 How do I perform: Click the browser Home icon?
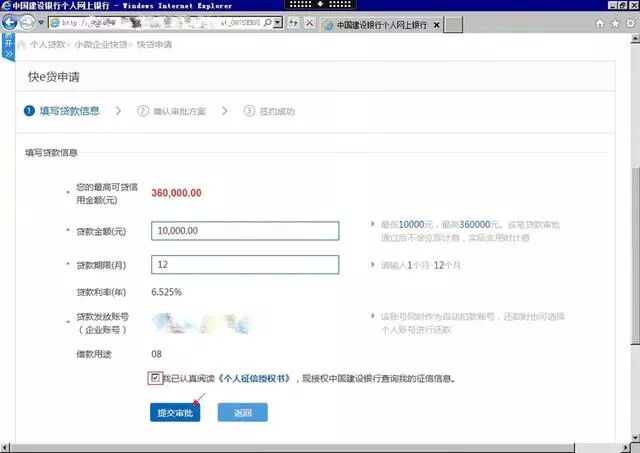pos(600,24)
